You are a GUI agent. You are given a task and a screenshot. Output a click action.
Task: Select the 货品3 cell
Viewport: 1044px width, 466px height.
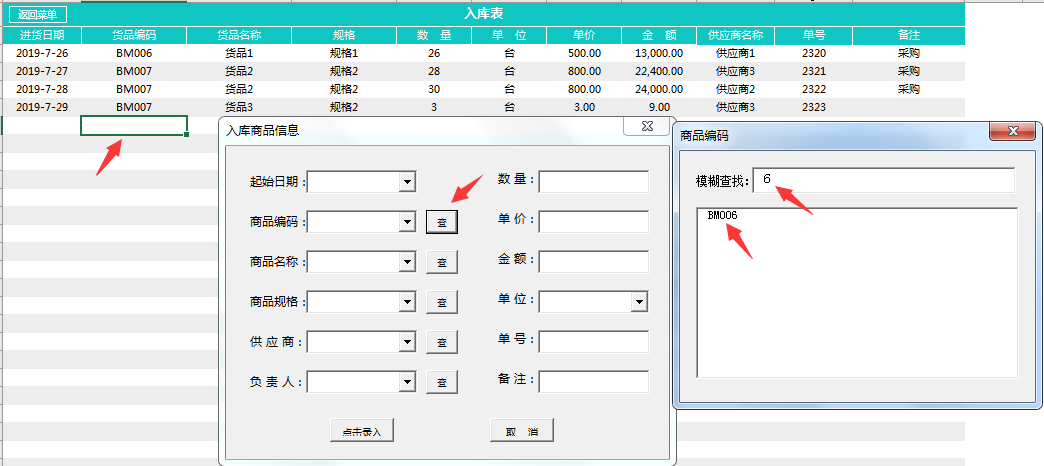[239, 107]
